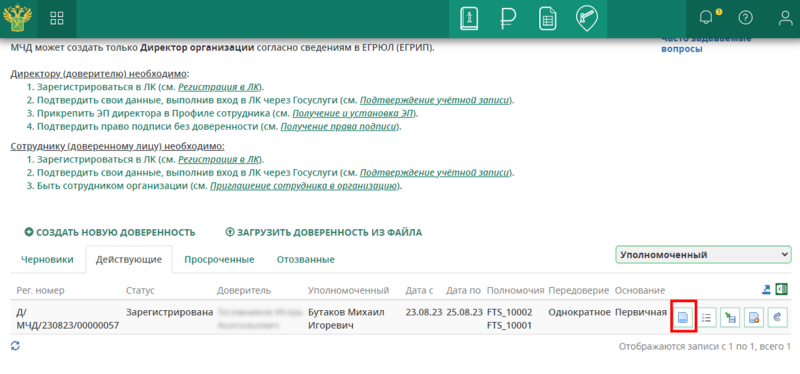
Task: Switch to the Просроченные tab
Action: pos(219,259)
